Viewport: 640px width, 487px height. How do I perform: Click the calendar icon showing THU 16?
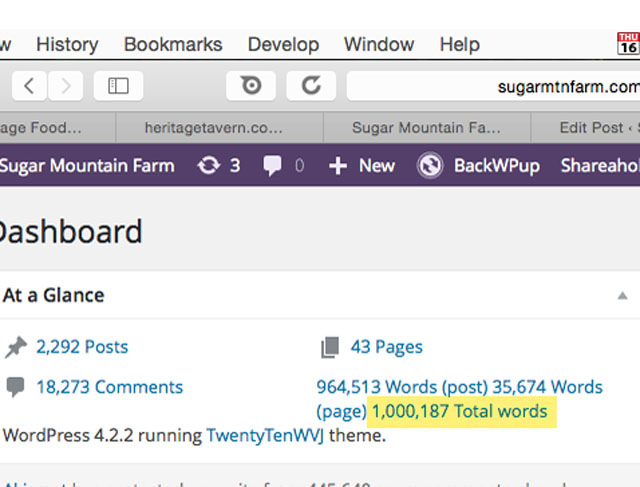[628, 43]
